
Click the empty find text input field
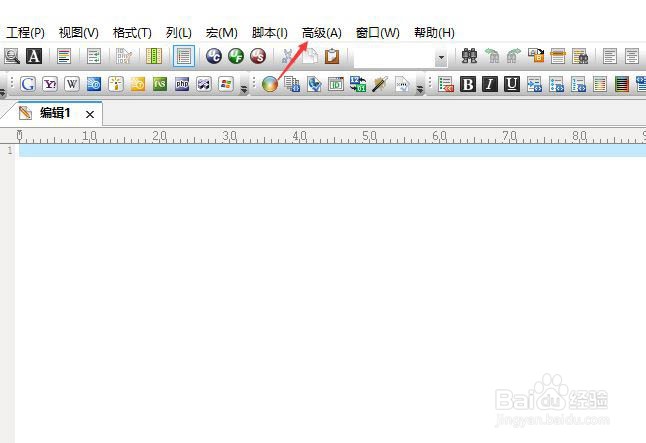[x=394, y=57]
